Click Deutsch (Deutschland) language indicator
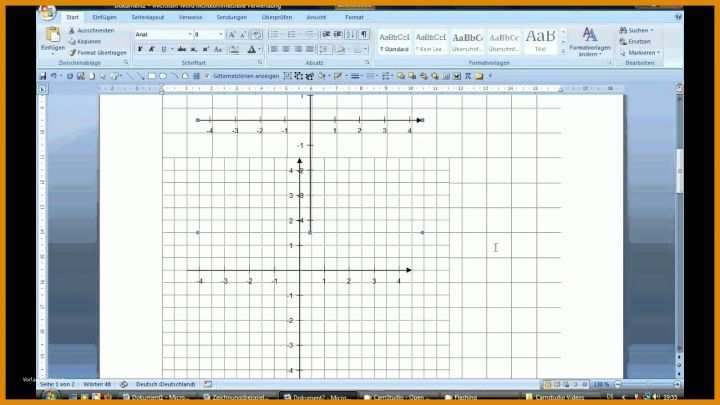Viewport: 720px width, 405px height. (x=165, y=384)
